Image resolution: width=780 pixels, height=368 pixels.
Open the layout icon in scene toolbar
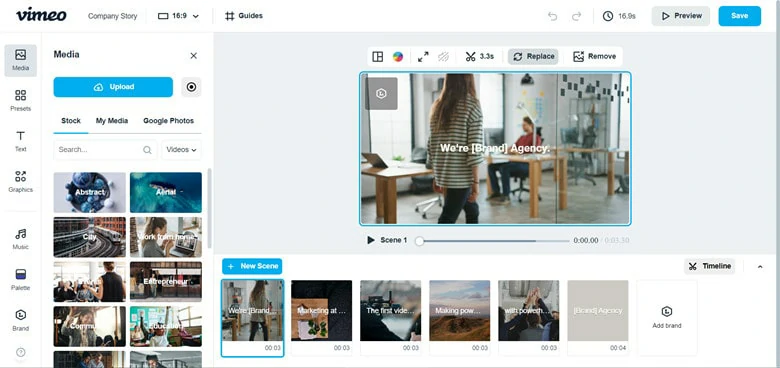point(378,57)
